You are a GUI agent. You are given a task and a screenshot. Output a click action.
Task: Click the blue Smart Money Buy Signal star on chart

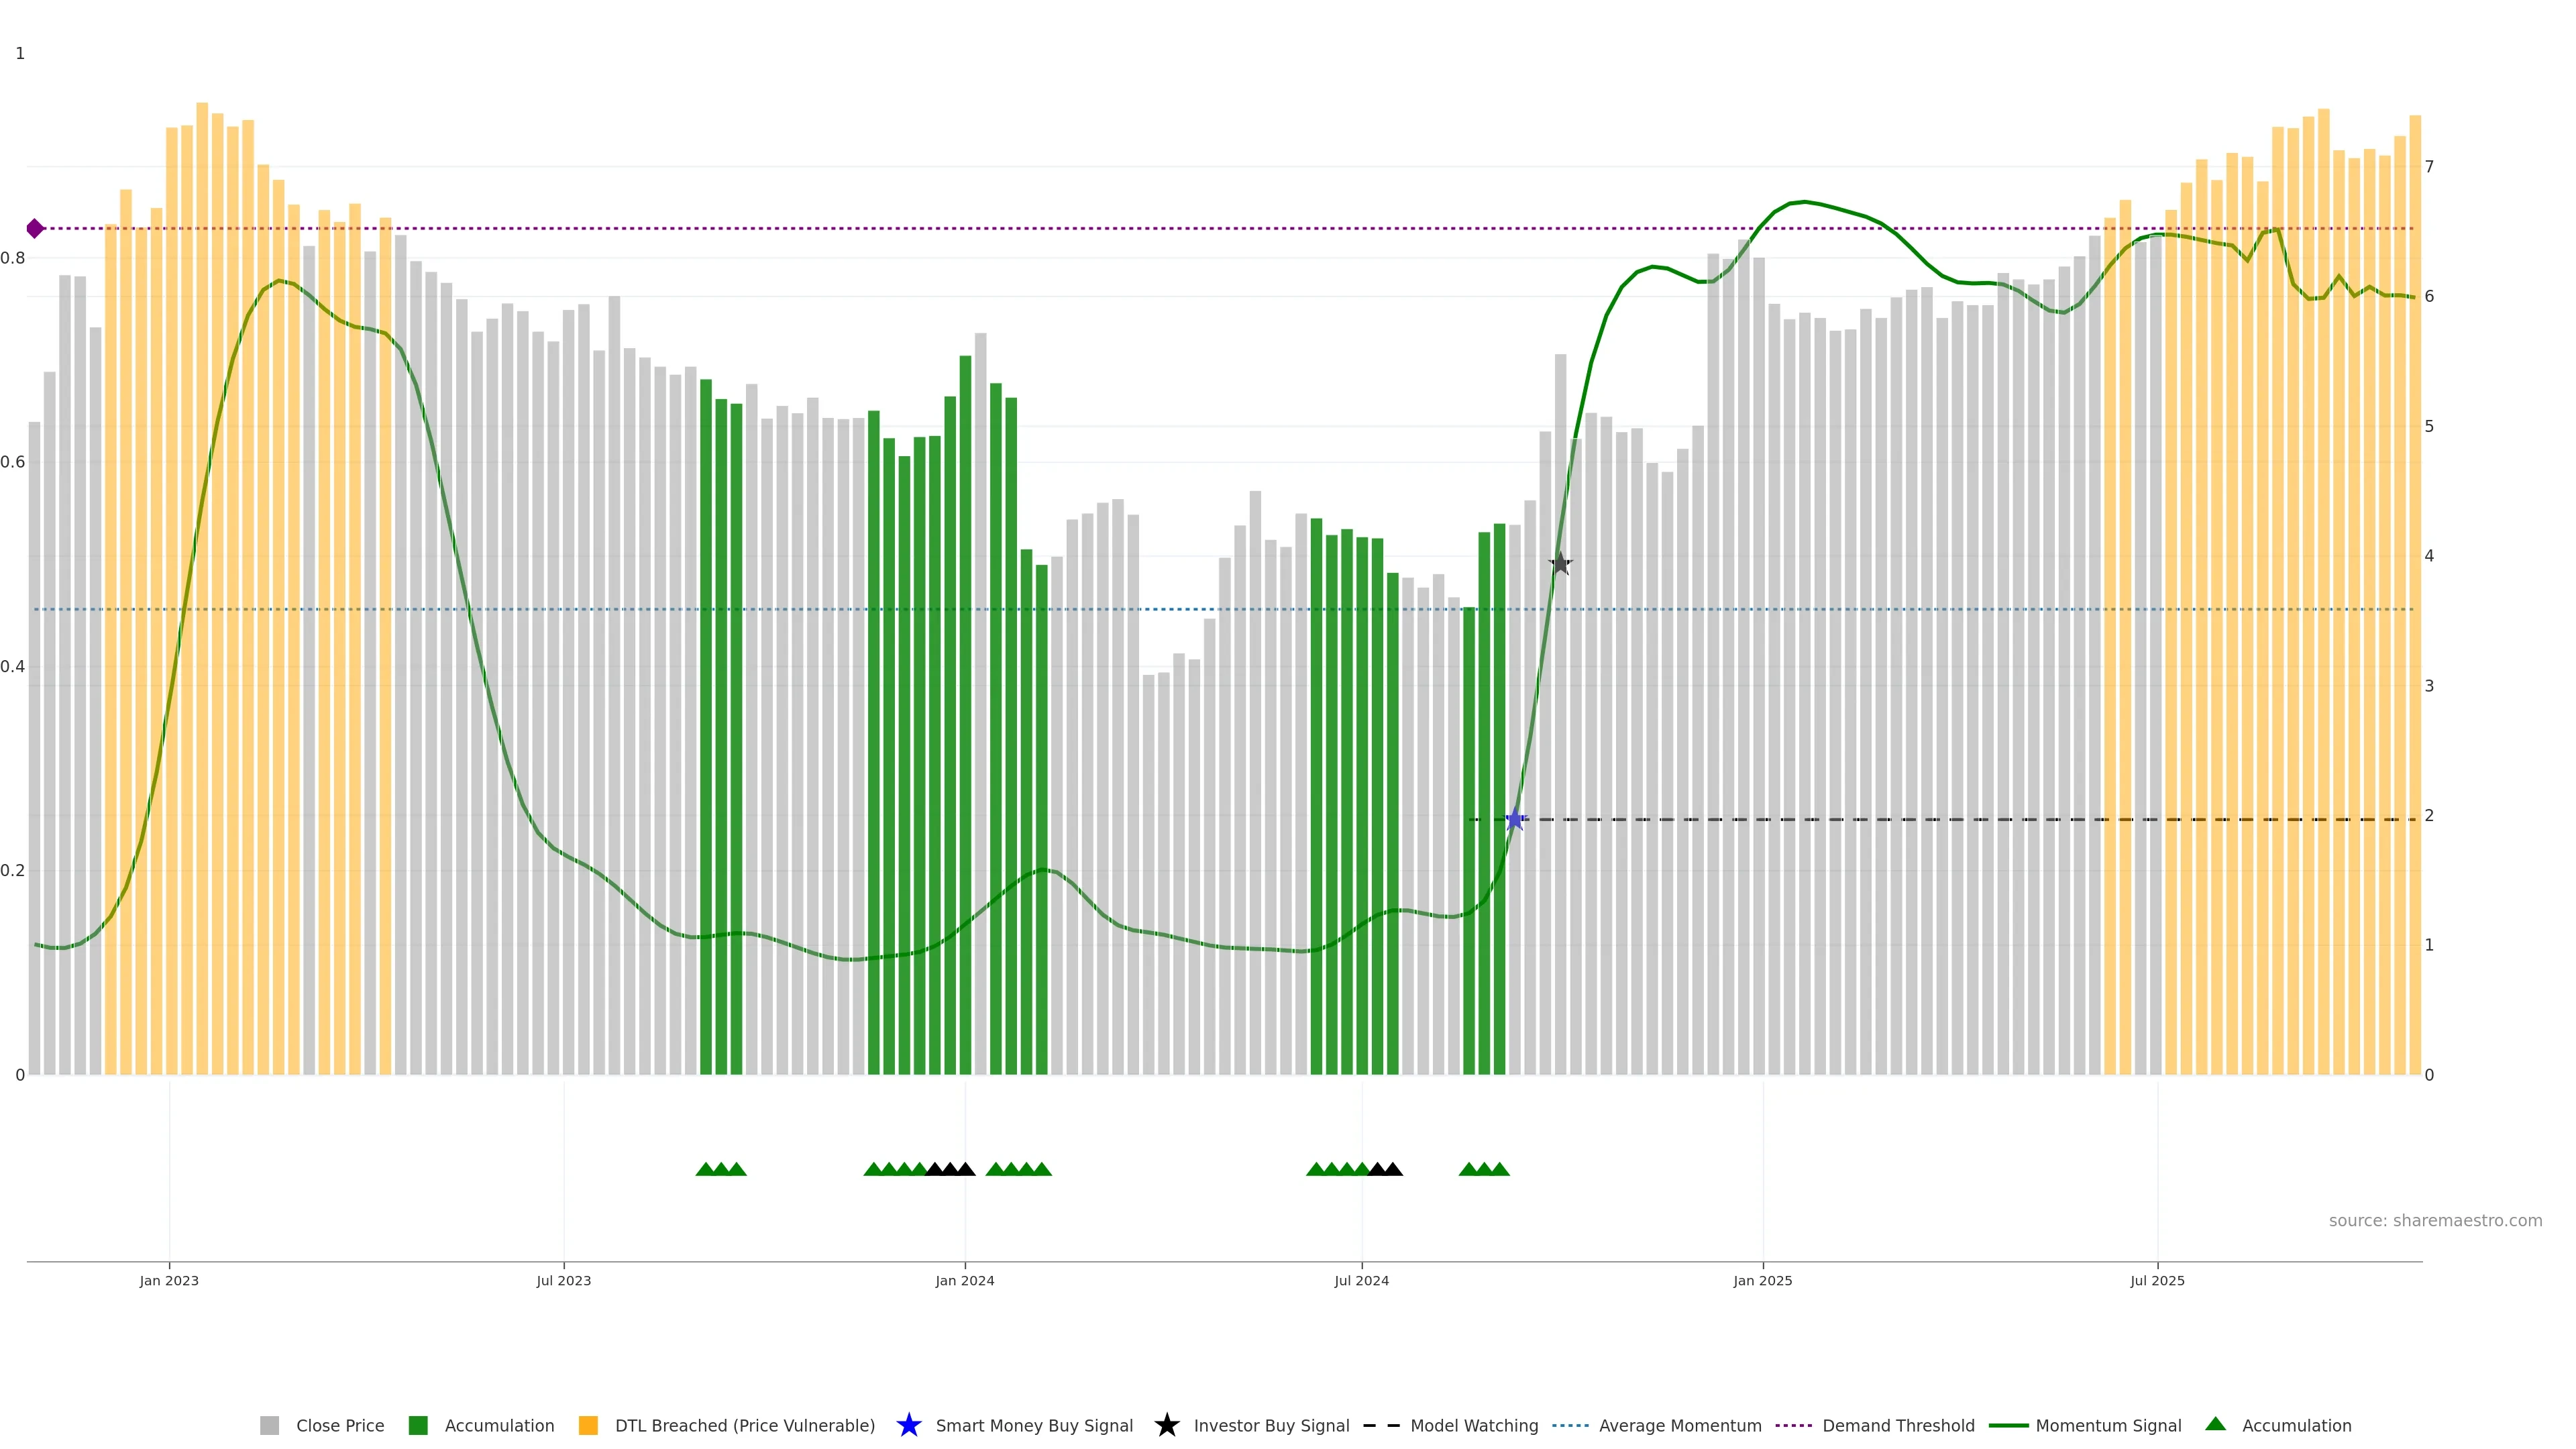pos(1515,820)
